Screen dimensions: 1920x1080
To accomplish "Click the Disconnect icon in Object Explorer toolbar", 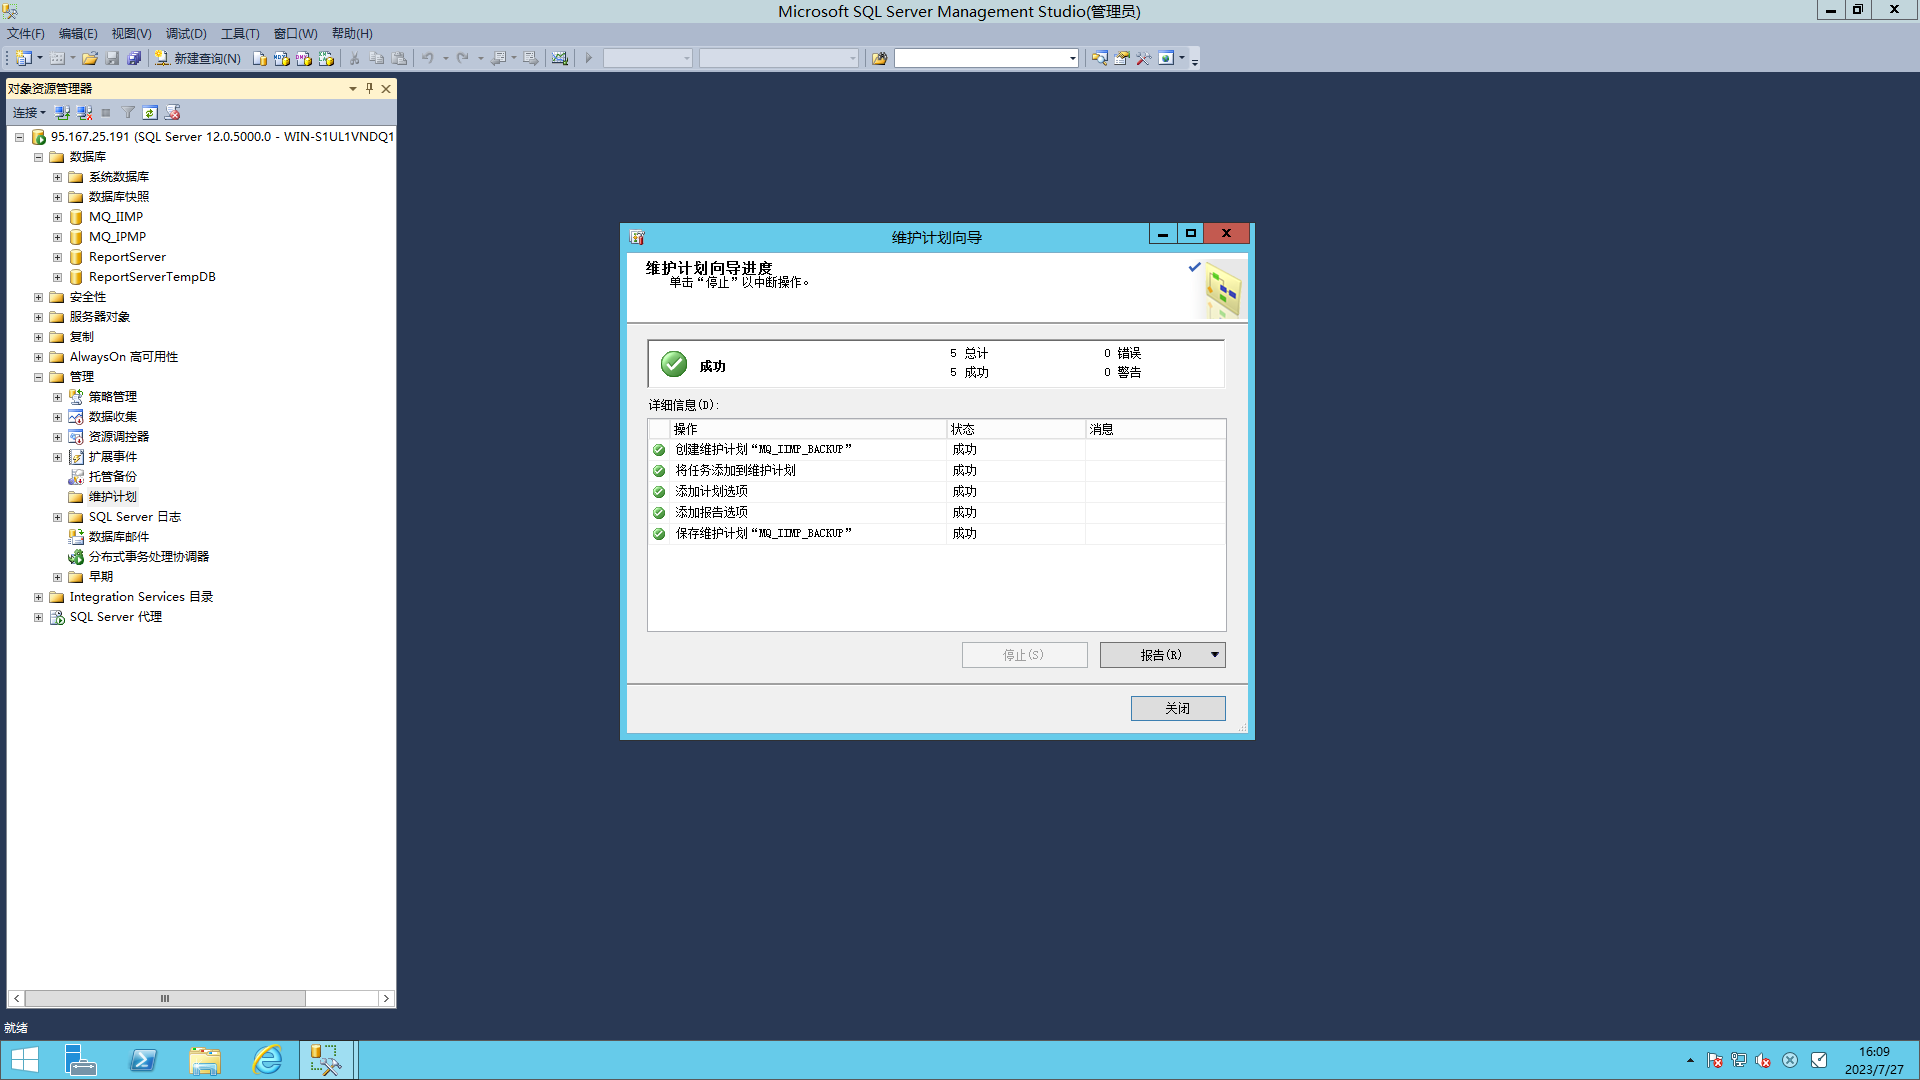I will tap(84, 113).
